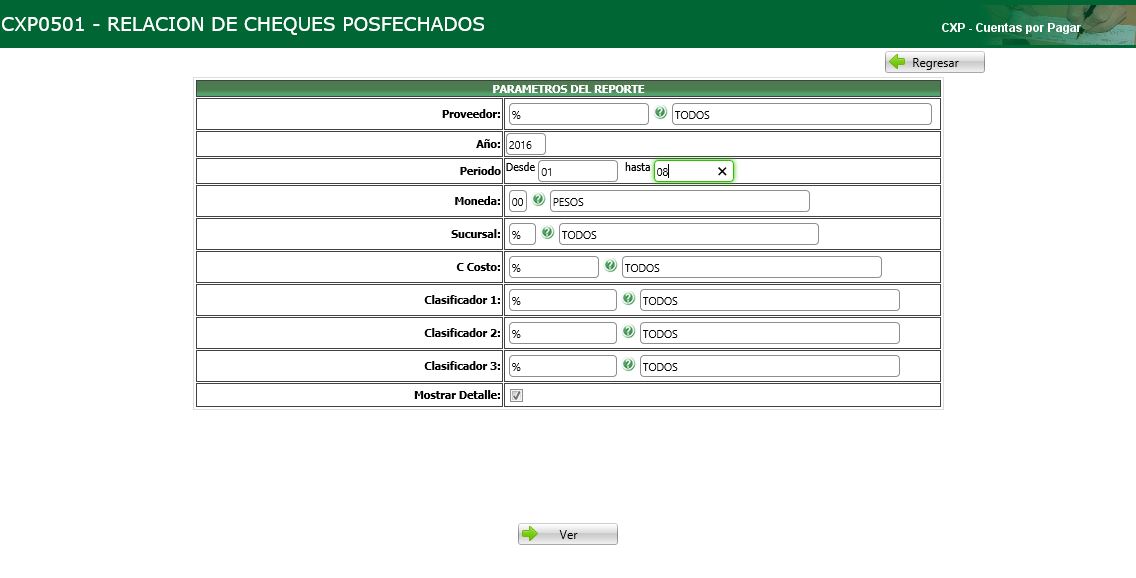Click the Proveedor code field containing %
Viewport: 1136px width, 578px height.
pos(577,113)
